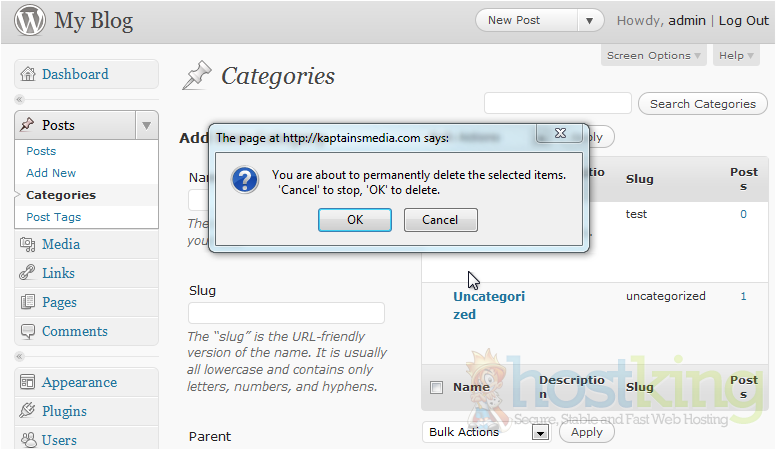
Task: Click the Log Out link
Action: (743, 21)
